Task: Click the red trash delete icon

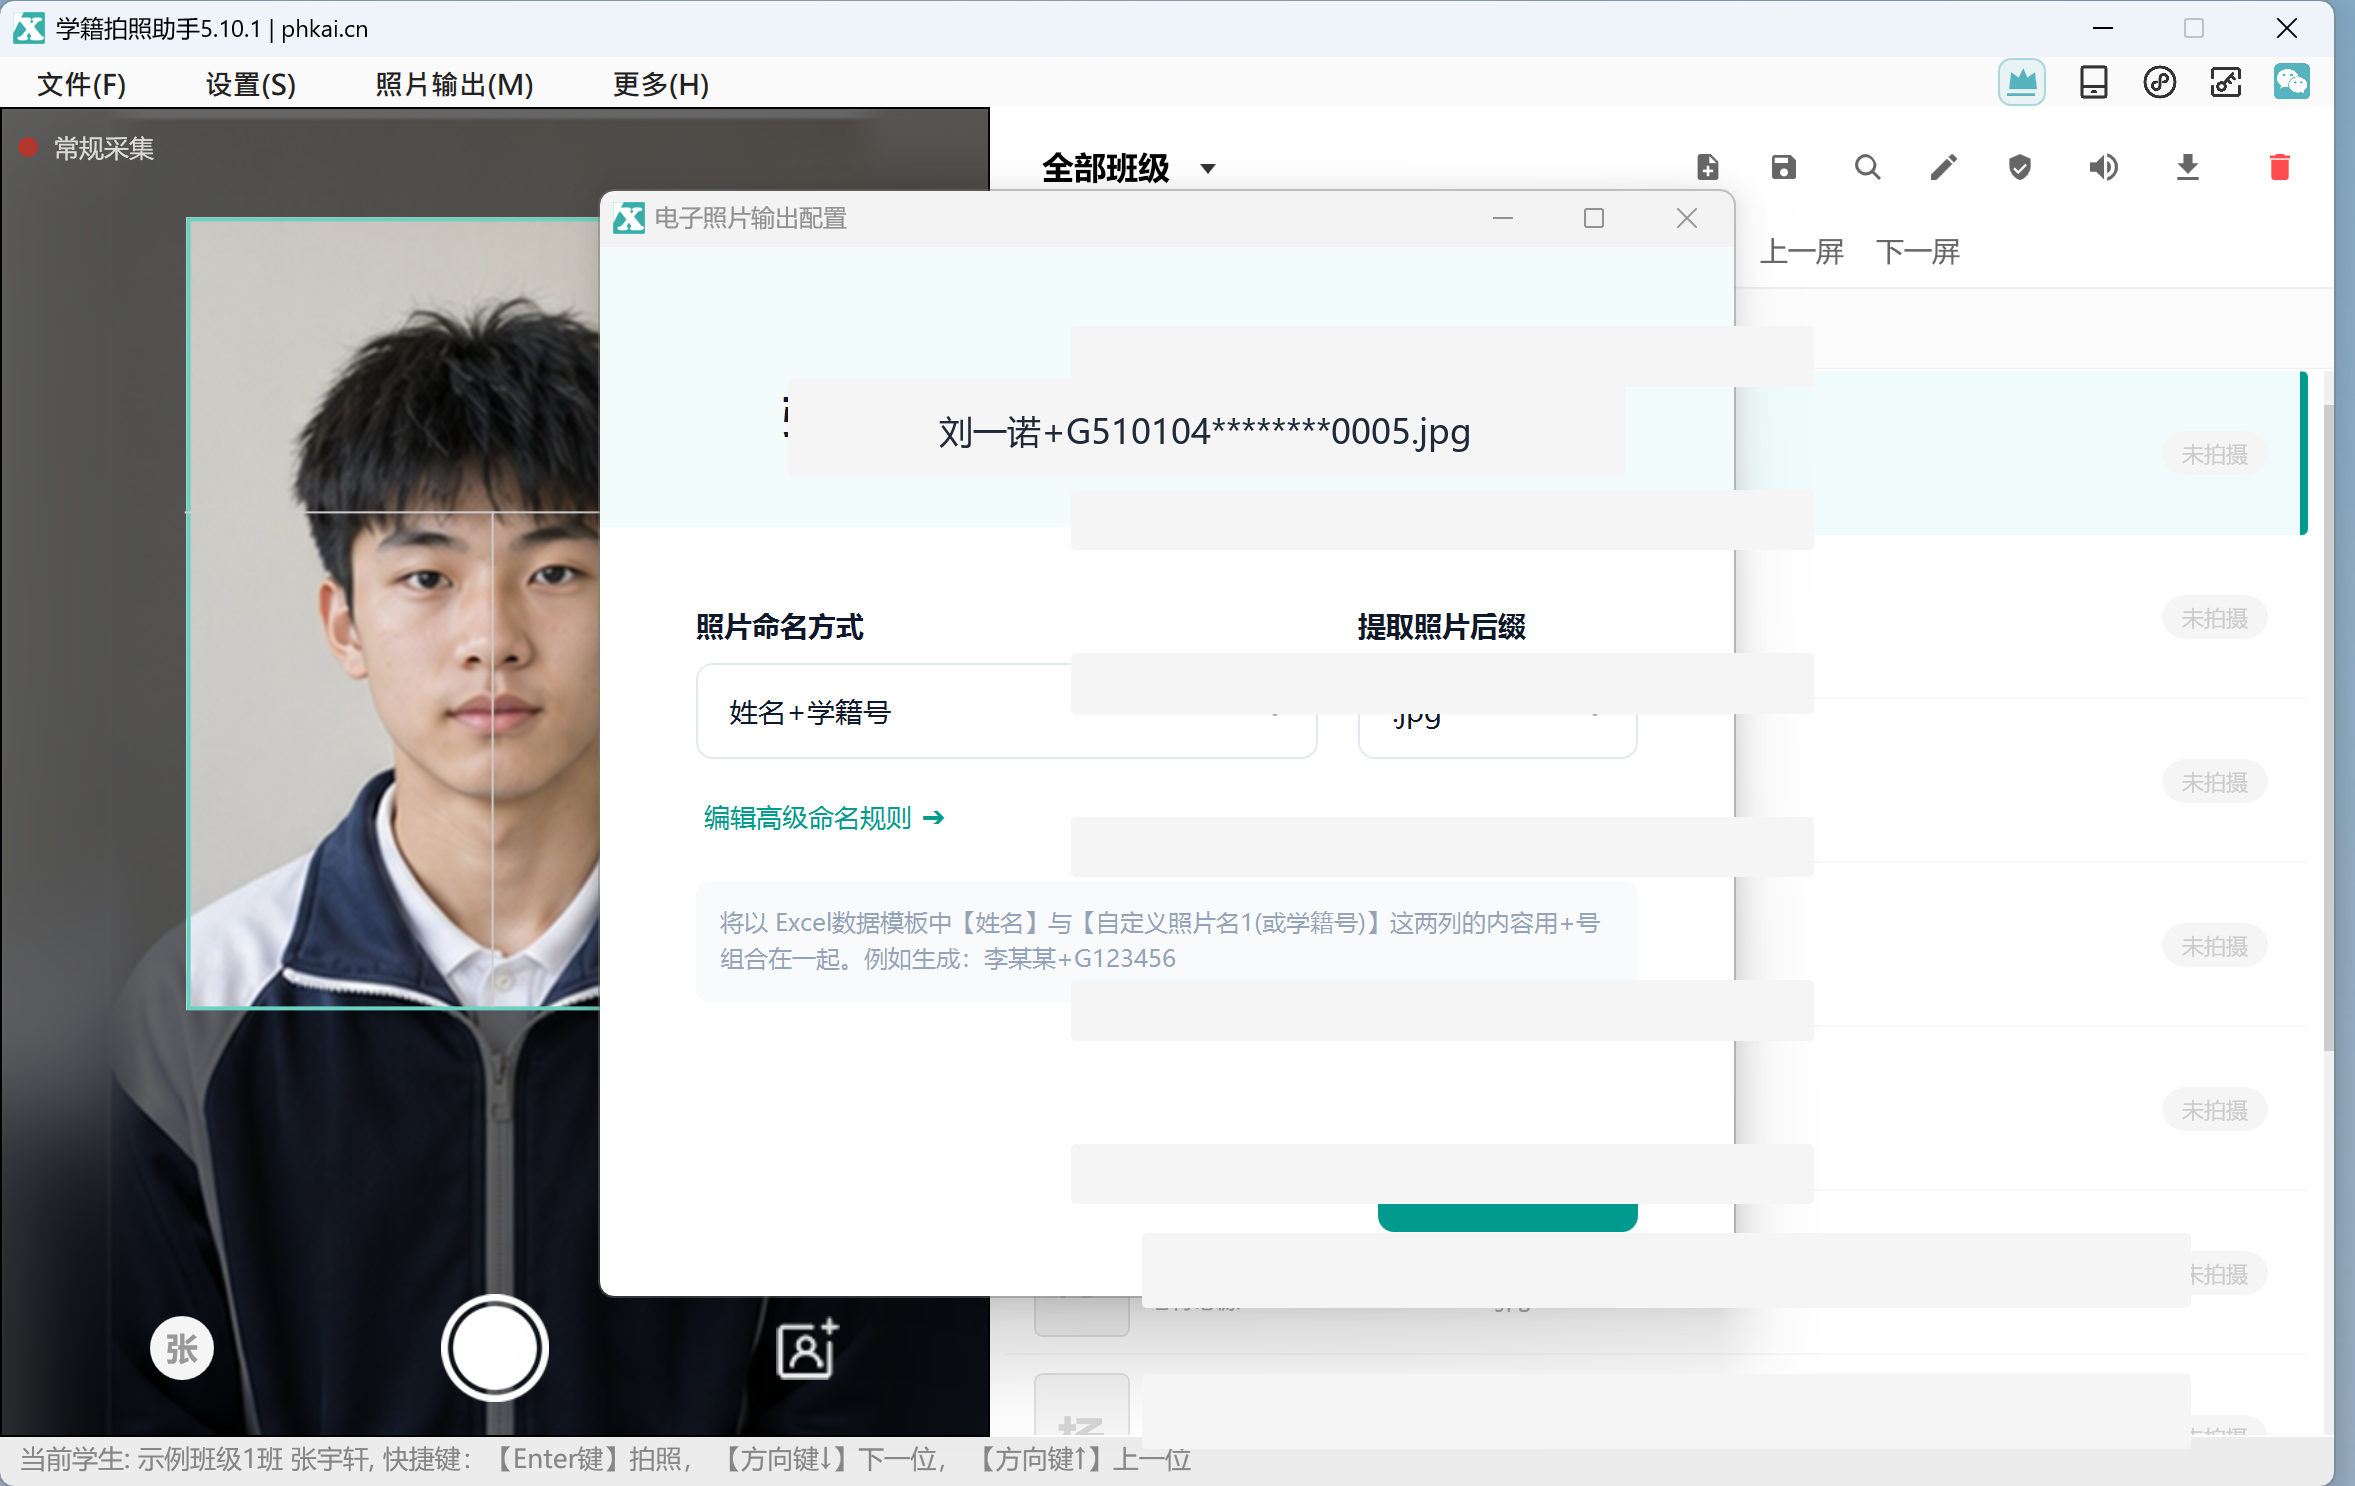Action: click(2280, 167)
